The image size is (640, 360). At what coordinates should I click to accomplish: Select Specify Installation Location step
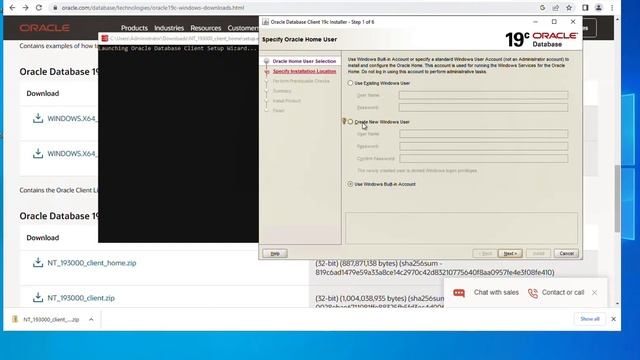coord(304,71)
